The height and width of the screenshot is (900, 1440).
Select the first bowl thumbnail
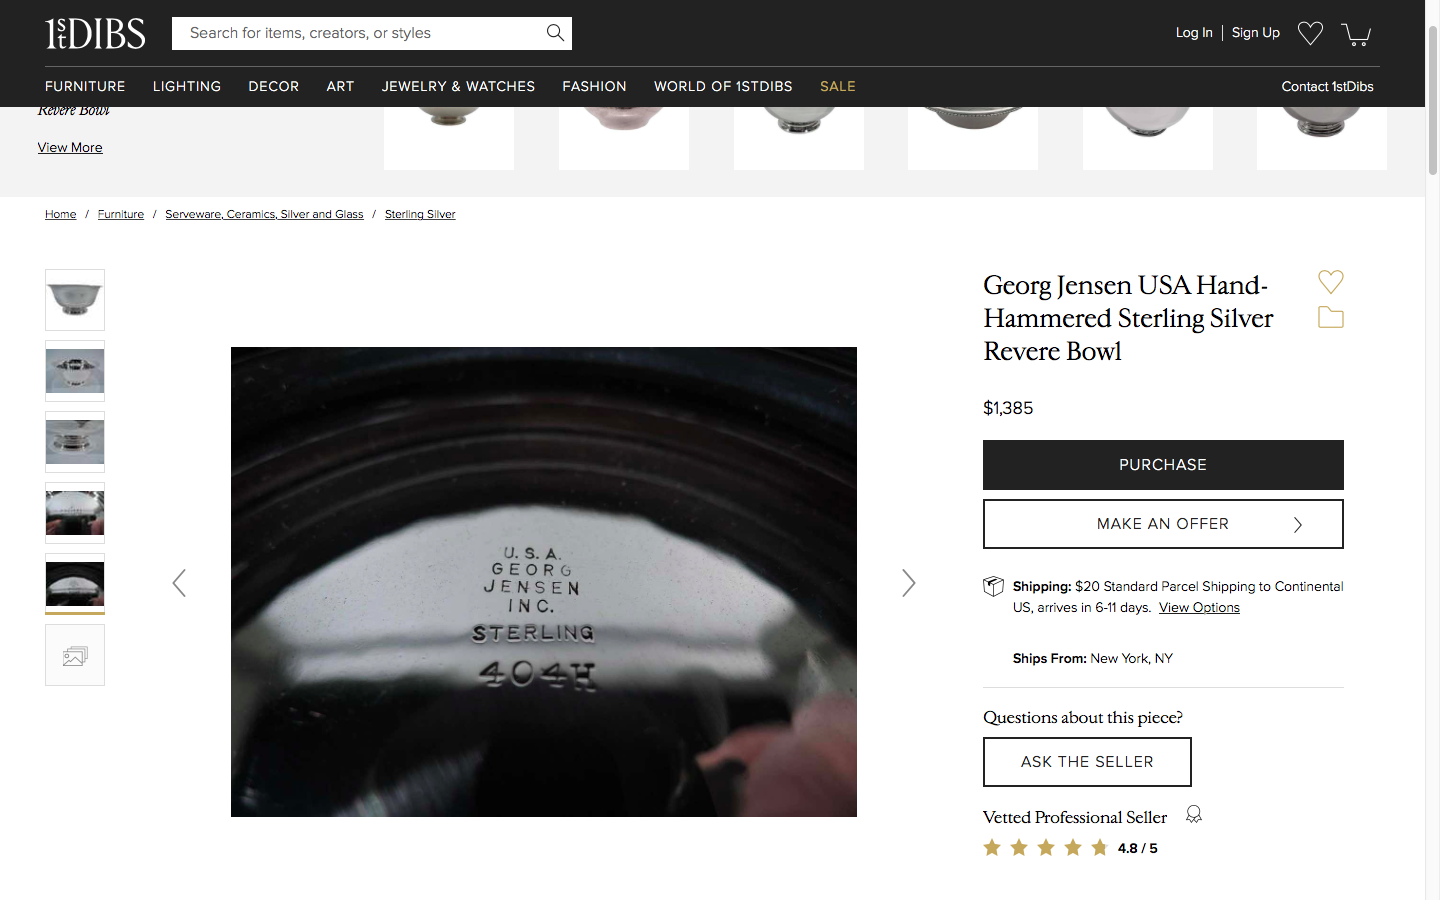(x=75, y=300)
